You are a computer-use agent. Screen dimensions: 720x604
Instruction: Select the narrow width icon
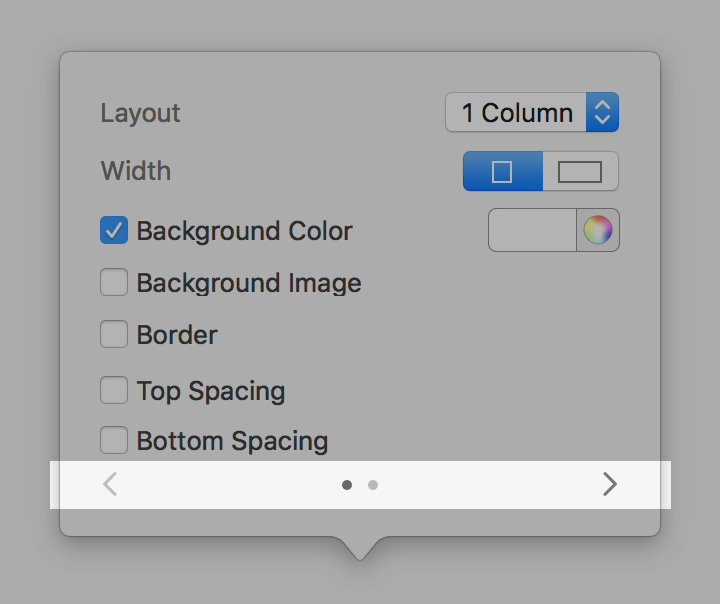click(502, 171)
